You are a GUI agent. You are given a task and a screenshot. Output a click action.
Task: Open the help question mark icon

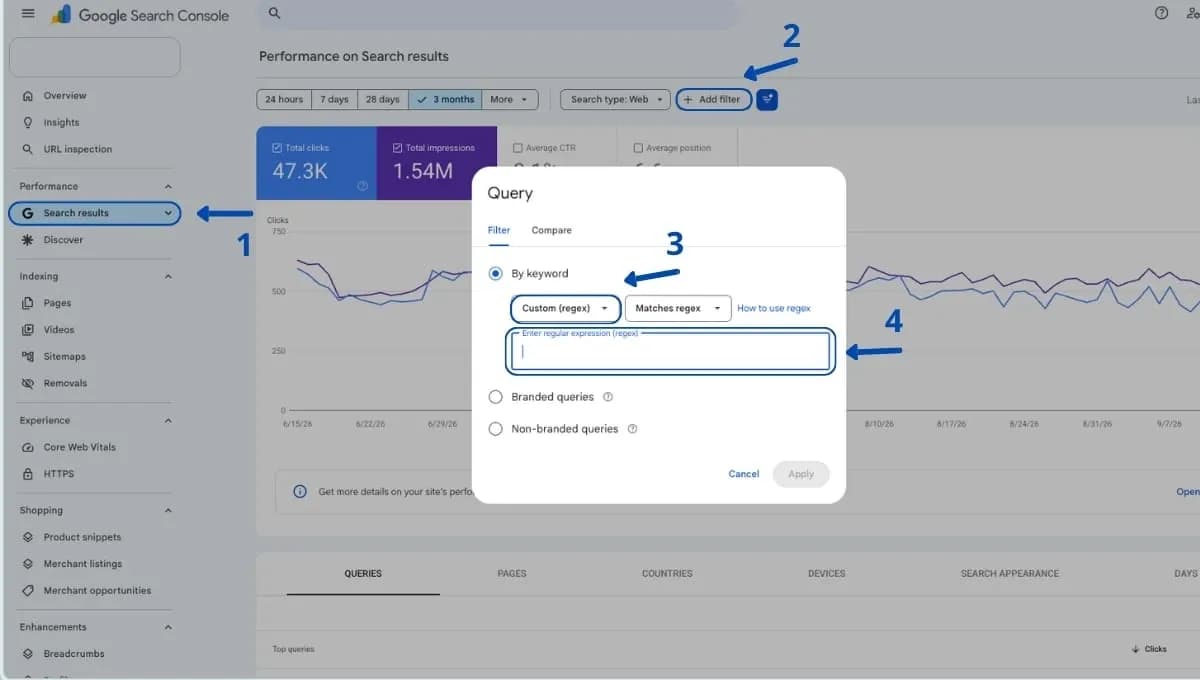(1161, 13)
